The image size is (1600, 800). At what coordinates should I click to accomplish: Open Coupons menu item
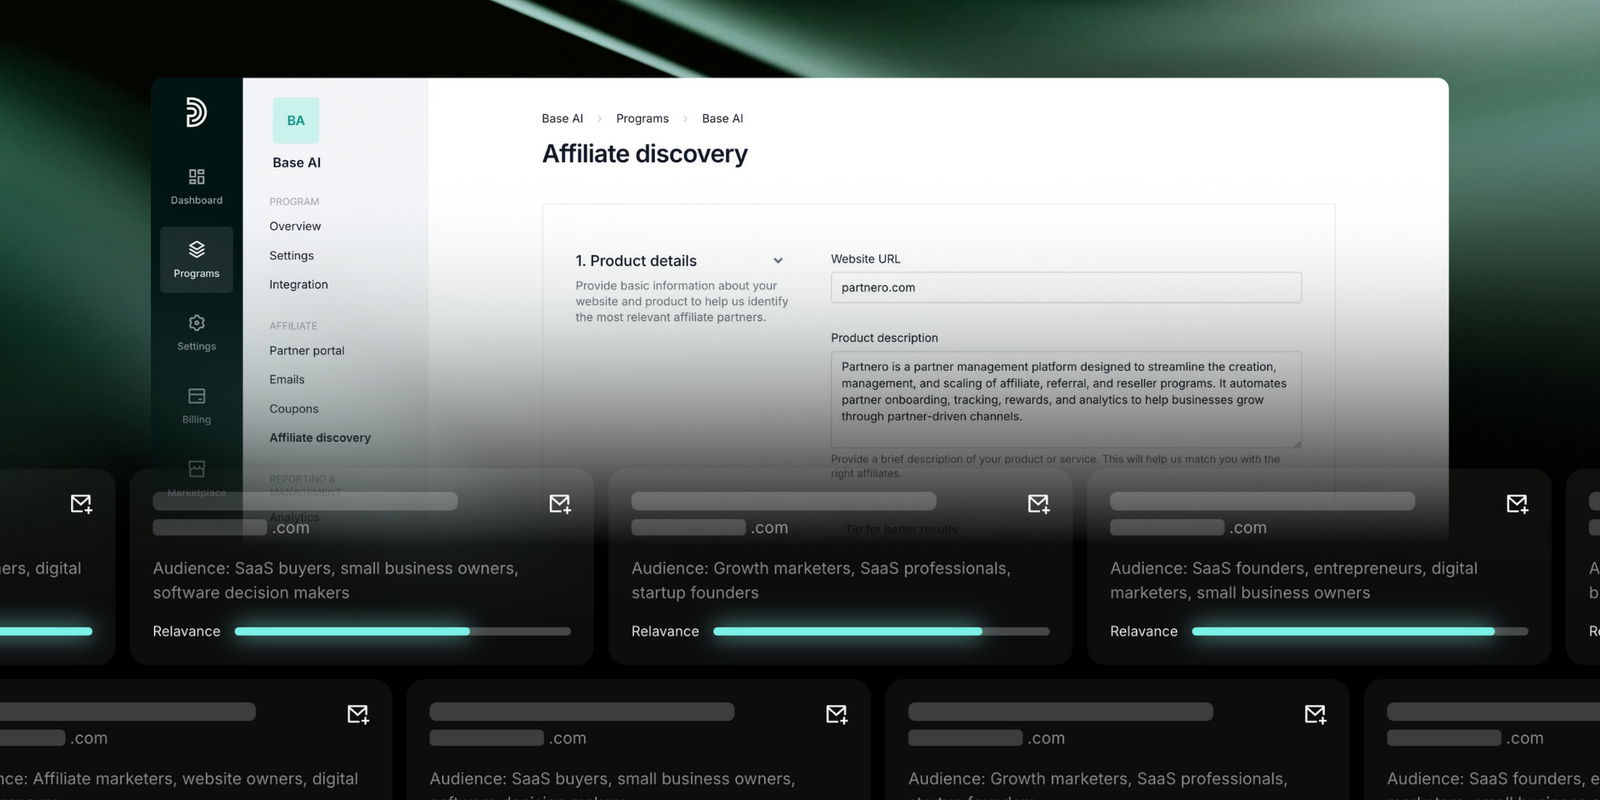(294, 409)
